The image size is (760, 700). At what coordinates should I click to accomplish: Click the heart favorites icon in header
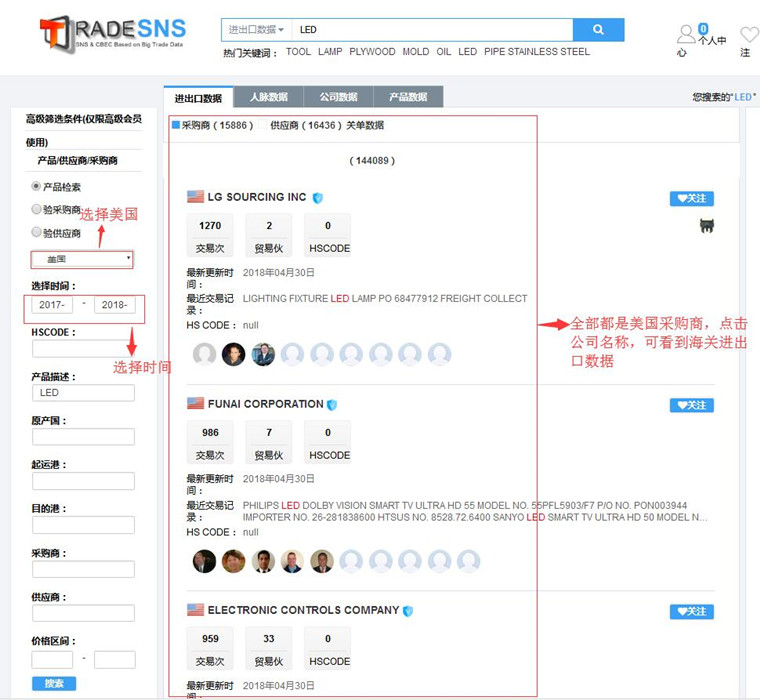click(x=749, y=34)
